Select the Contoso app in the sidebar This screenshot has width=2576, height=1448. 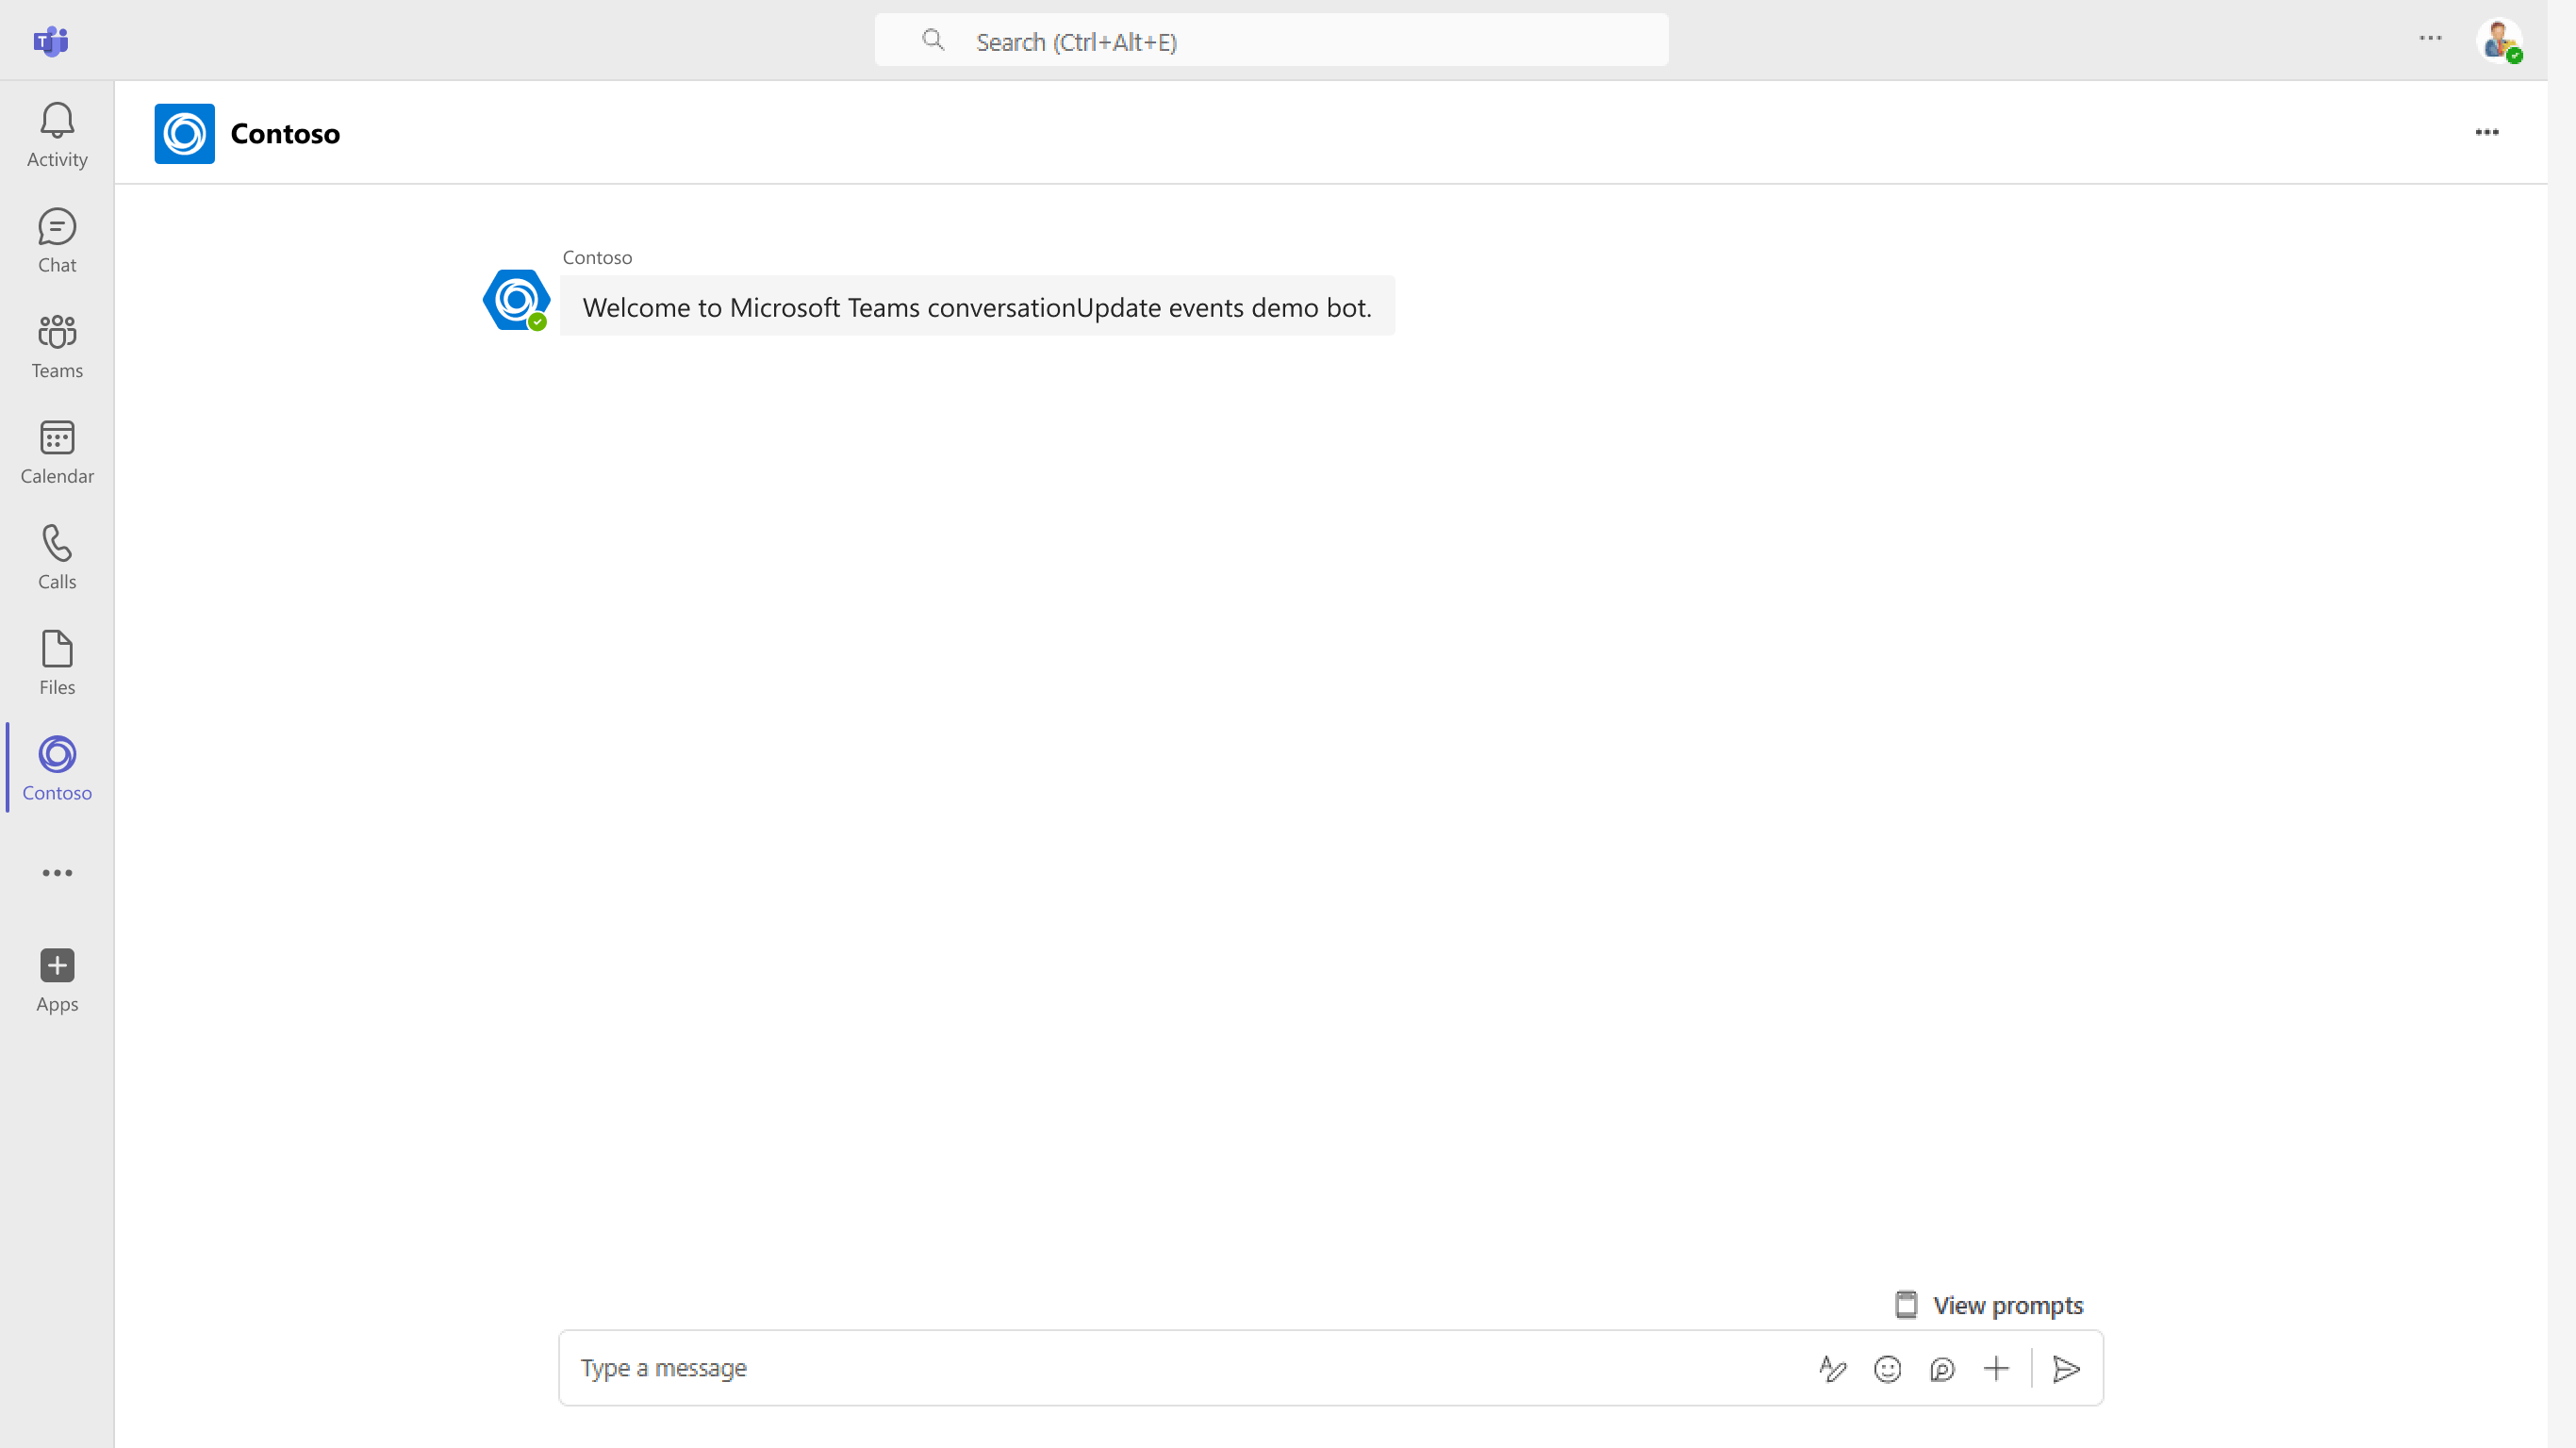coord(56,768)
